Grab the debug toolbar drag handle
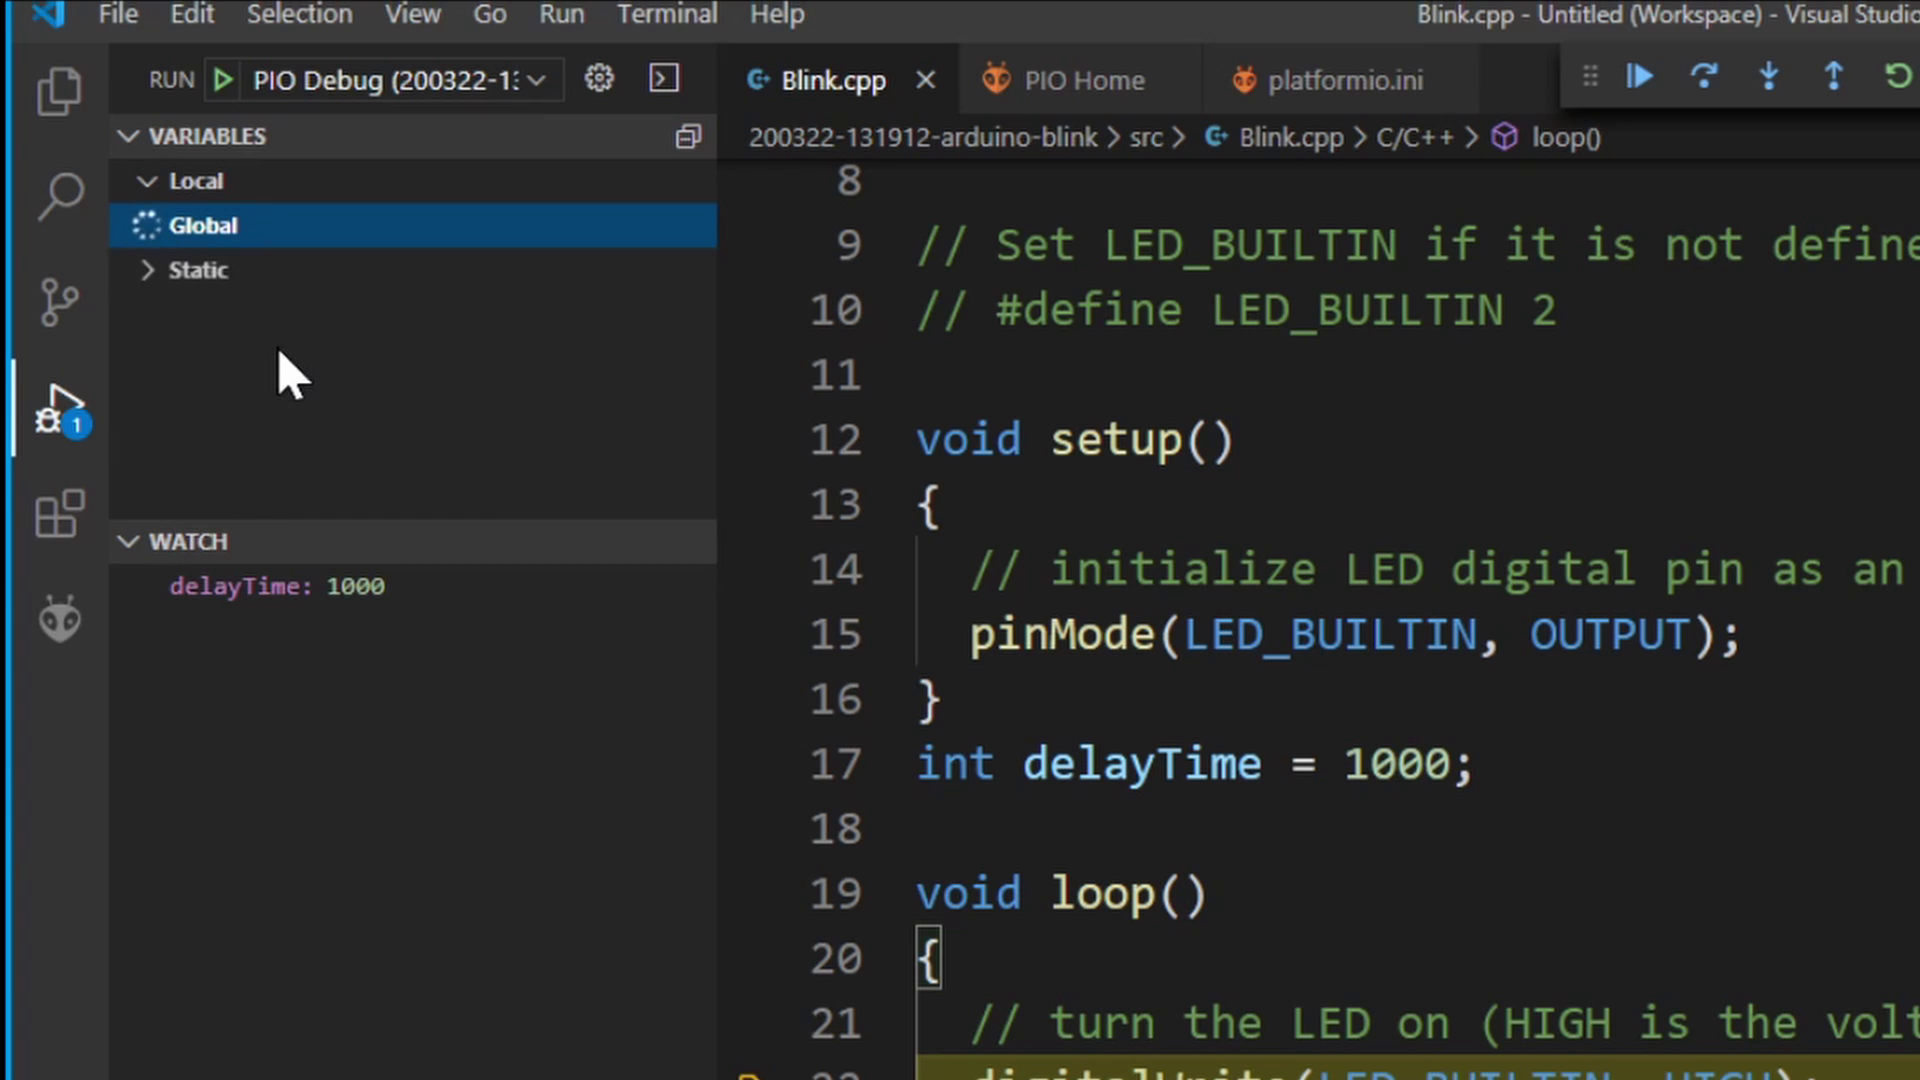Viewport: 1920px width, 1080px height. coord(1590,76)
